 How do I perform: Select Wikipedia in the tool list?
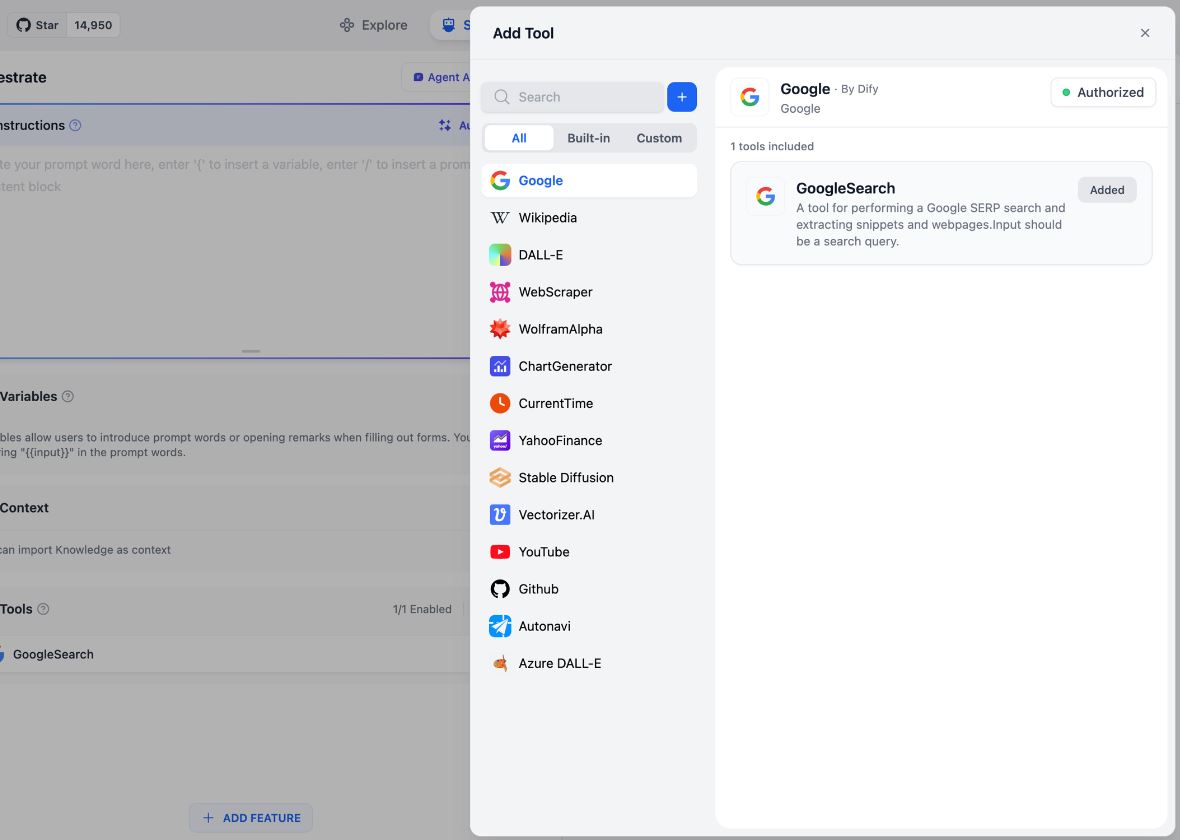coord(589,218)
